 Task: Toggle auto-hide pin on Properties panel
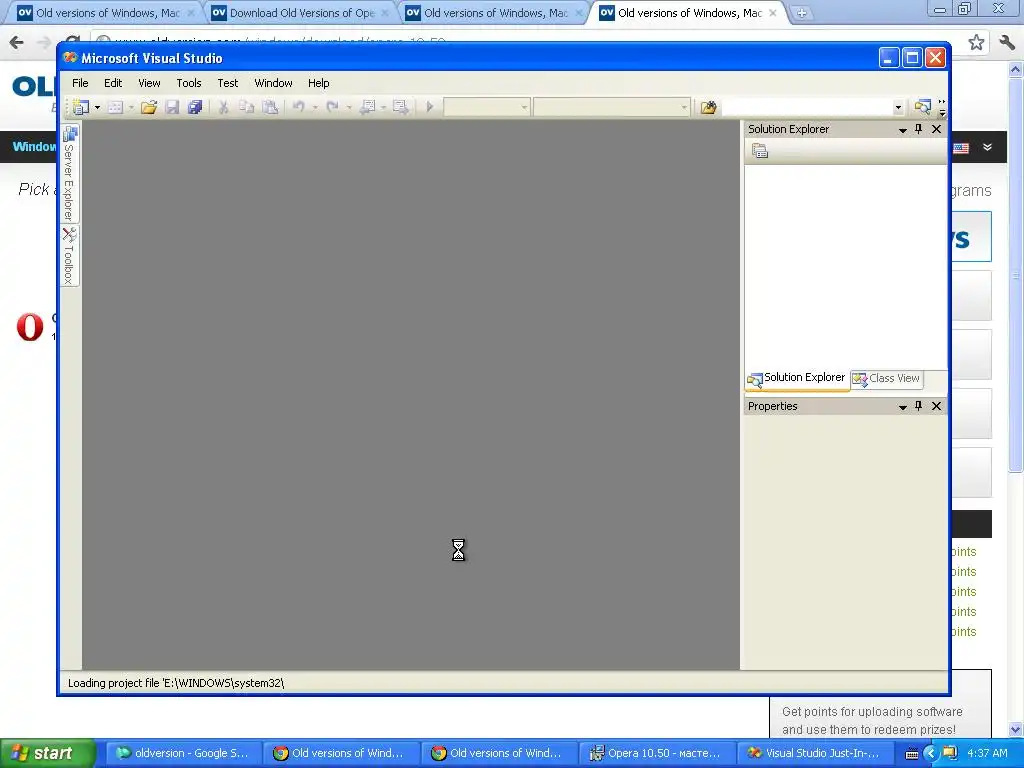point(919,406)
